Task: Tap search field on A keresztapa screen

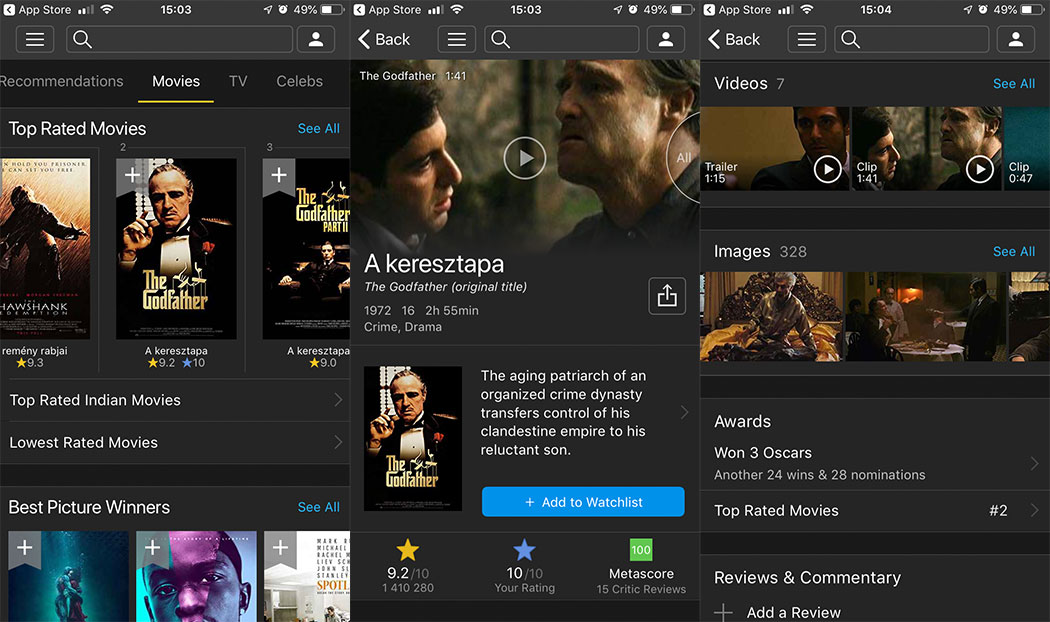Action: click(561, 40)
